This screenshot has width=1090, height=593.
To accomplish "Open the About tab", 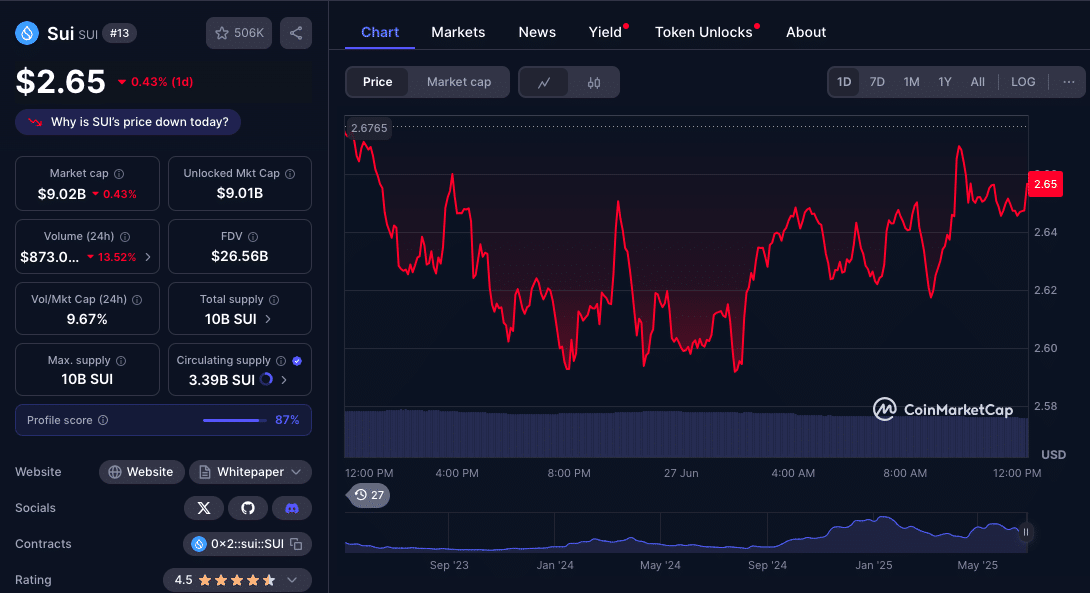I will (806, 32).
